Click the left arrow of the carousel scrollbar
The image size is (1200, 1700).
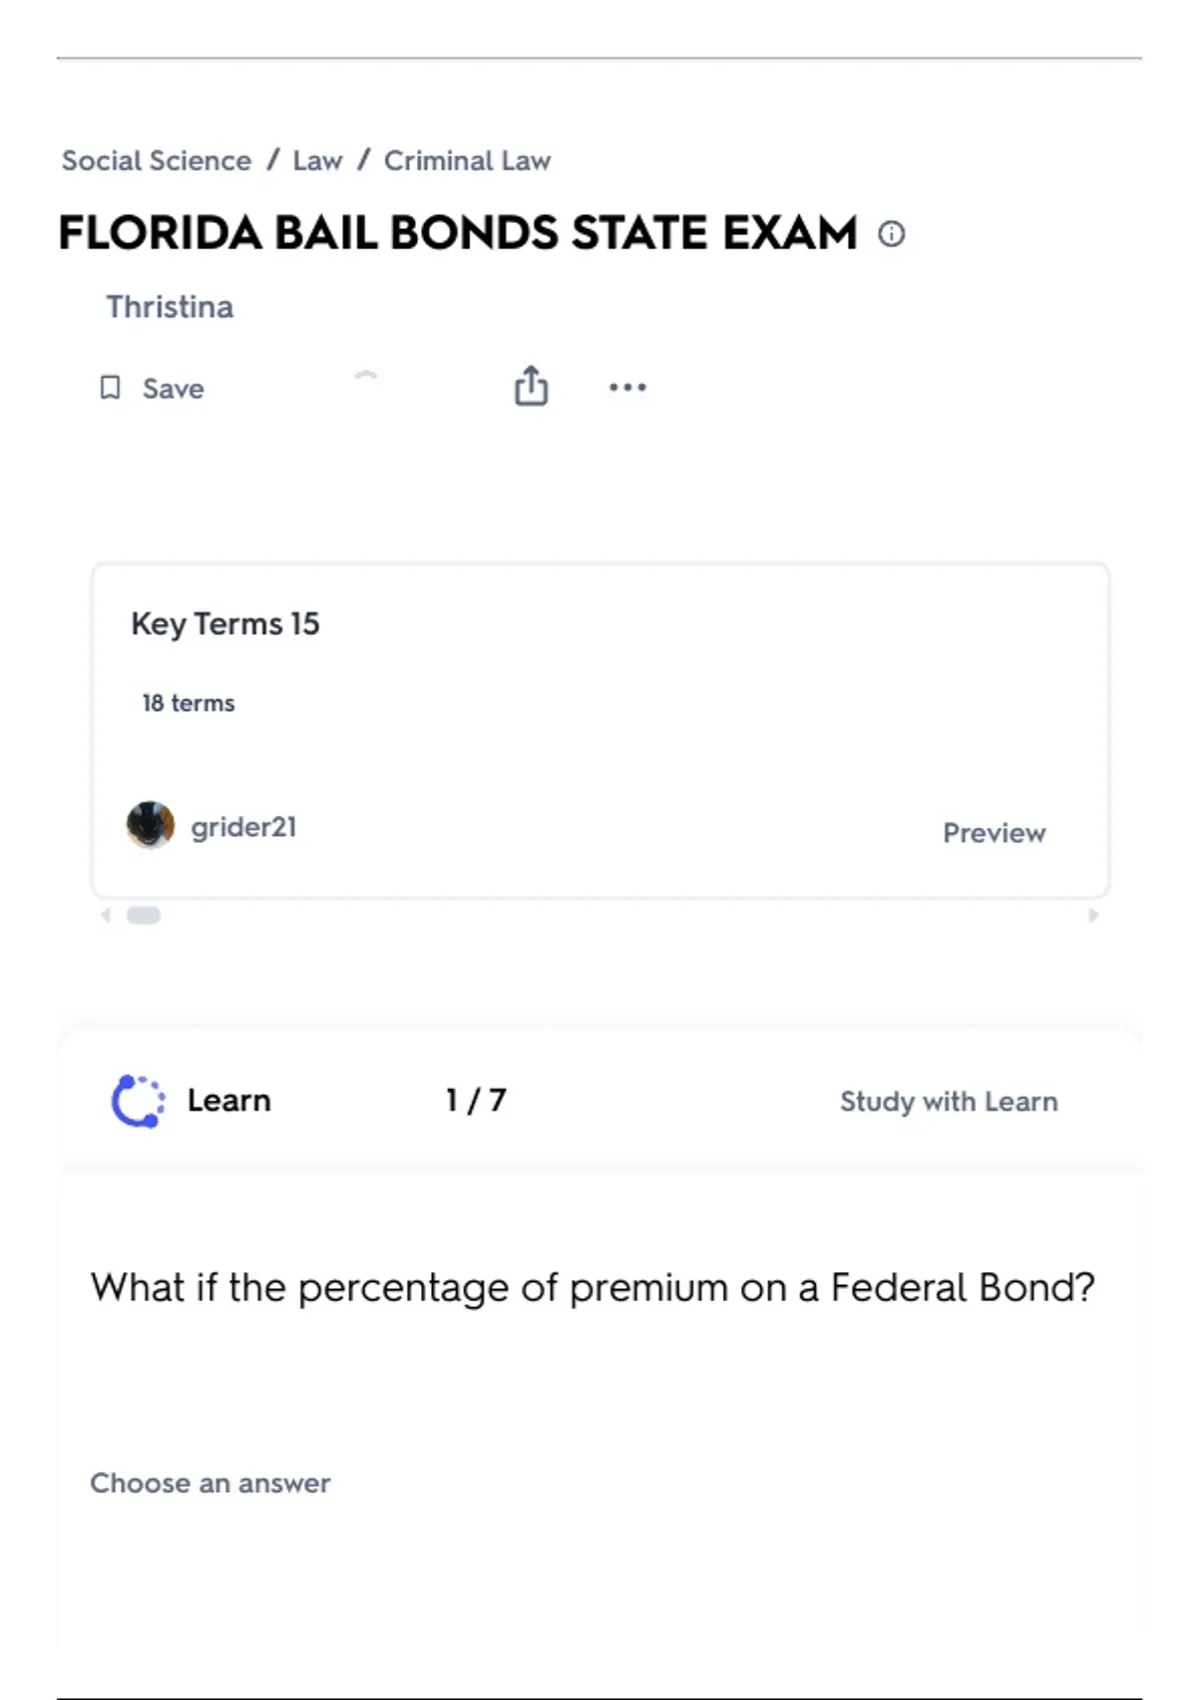coord(105,915)
